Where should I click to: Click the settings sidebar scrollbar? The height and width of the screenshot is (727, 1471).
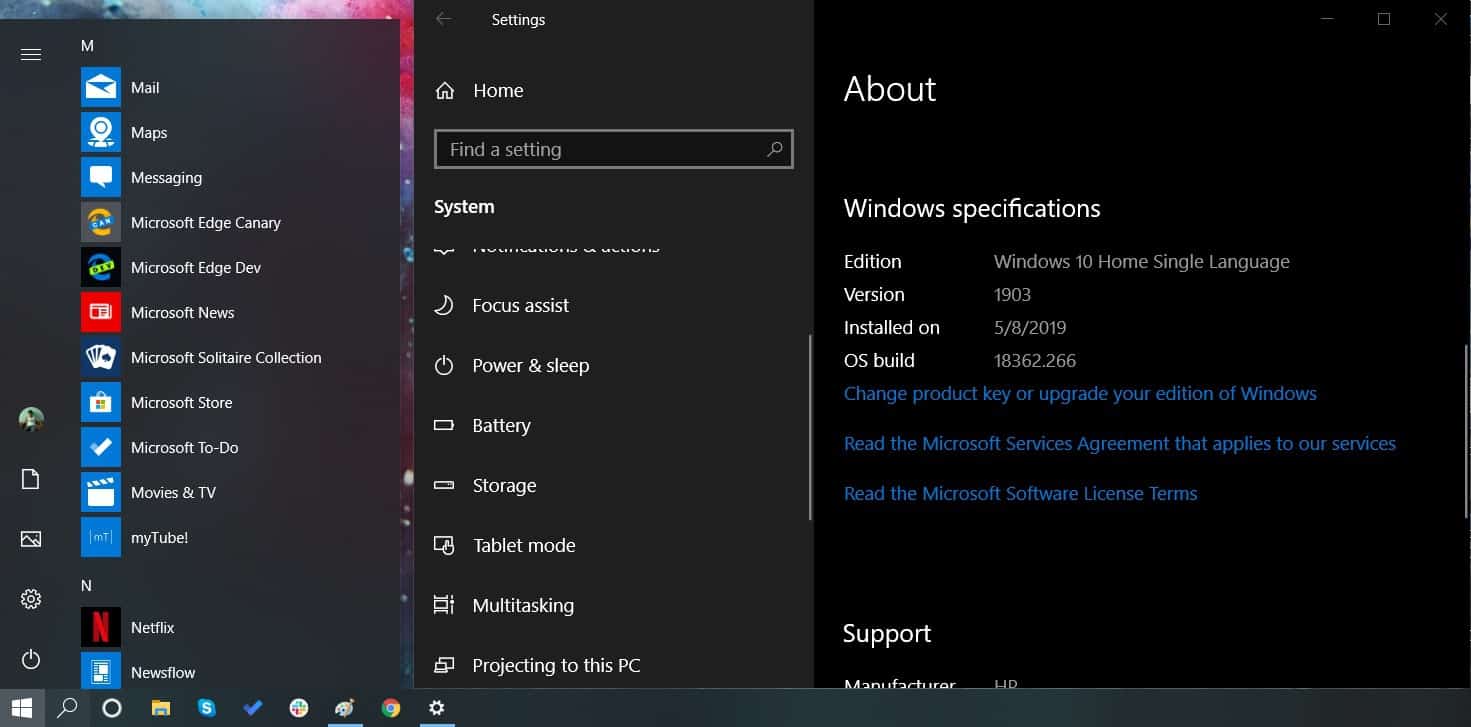tap(810, 427)
